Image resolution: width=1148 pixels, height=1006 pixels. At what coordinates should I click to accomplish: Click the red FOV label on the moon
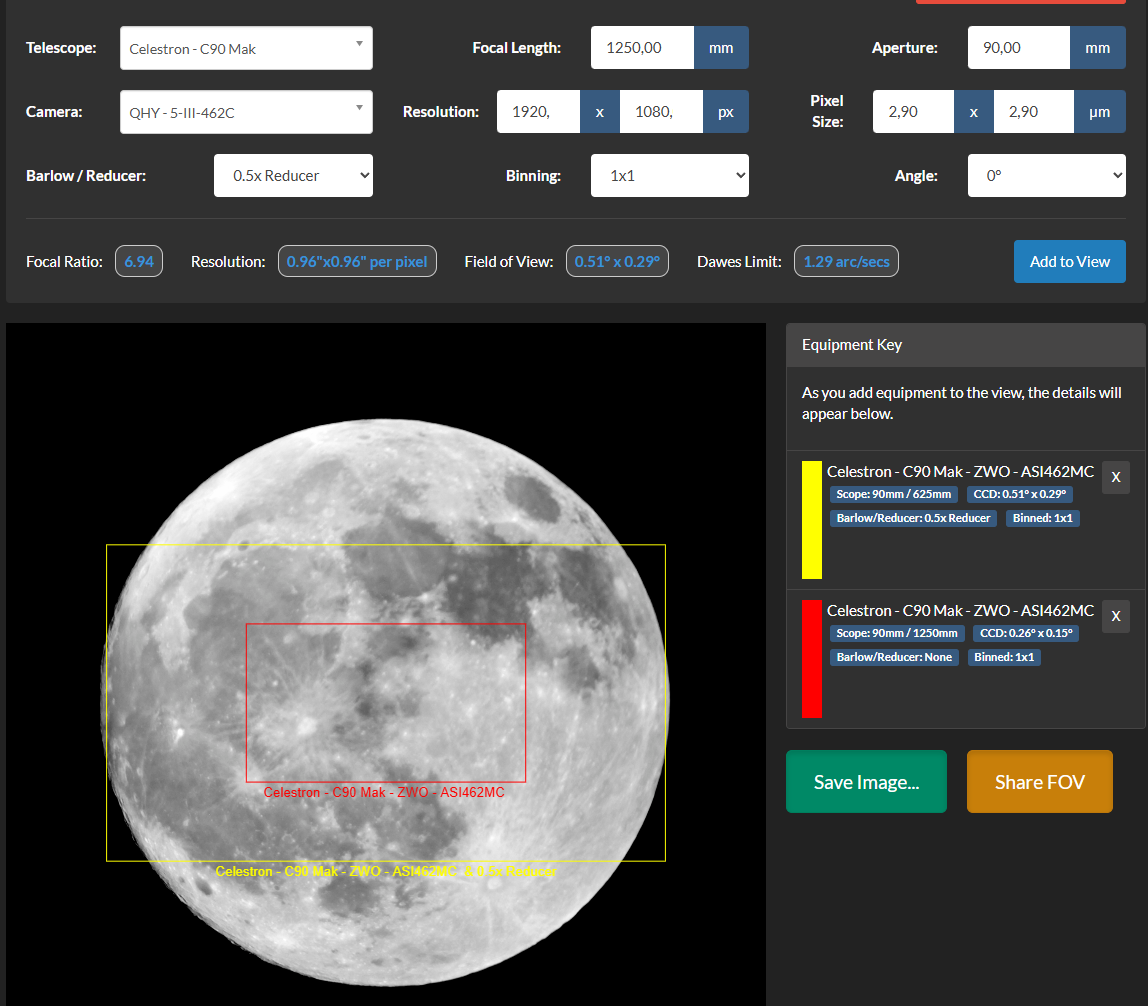(384, 792)
